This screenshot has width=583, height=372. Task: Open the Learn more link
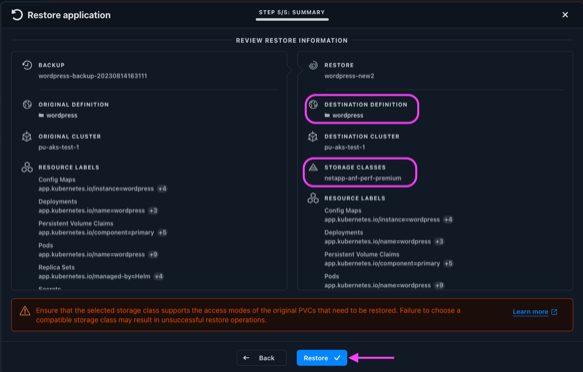pyautogui.click(x=530, y=312)
